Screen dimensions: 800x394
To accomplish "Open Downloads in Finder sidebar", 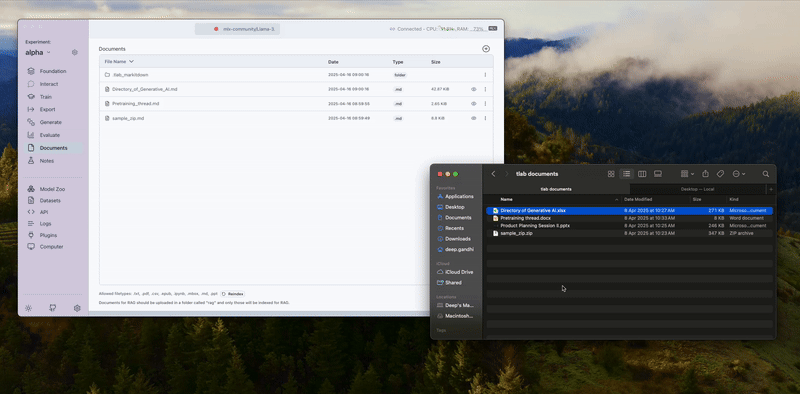I will pyautogui.click(x=455, y=239).
